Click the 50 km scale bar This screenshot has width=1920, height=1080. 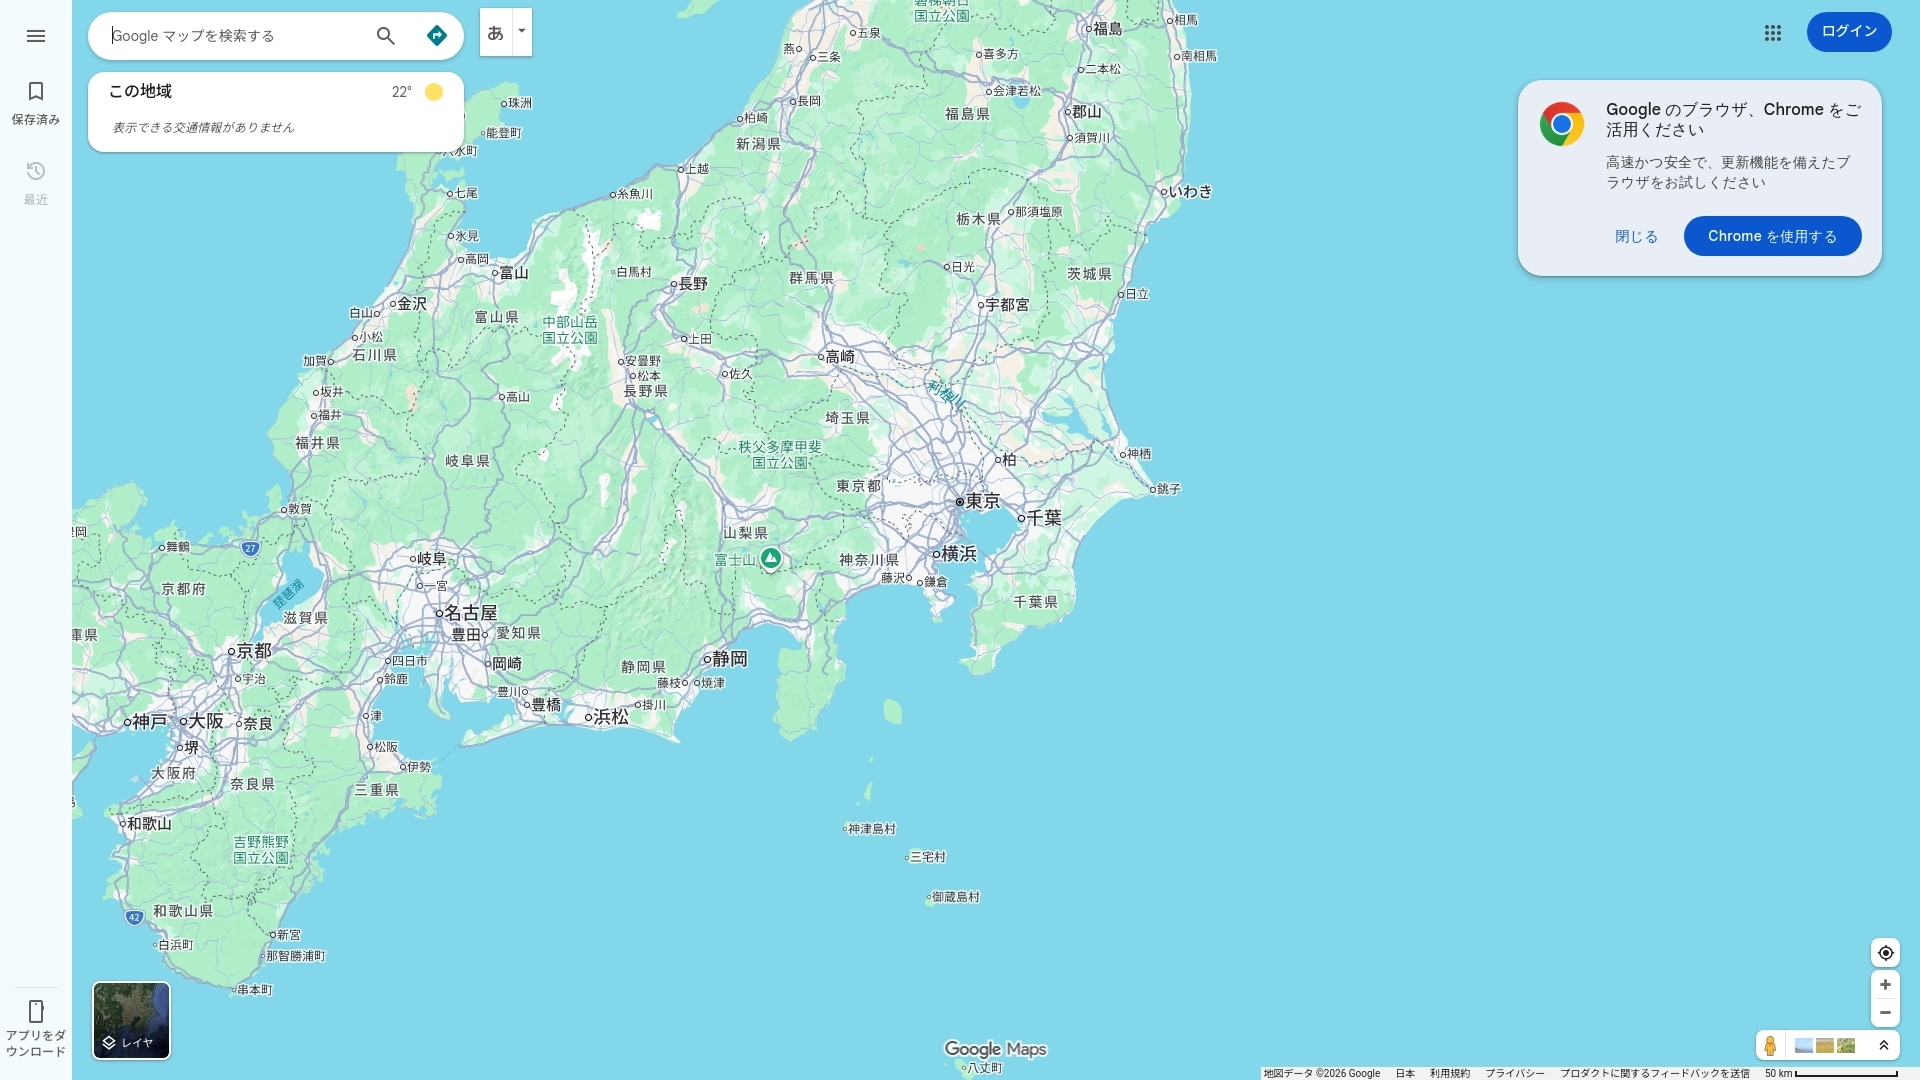coord(1831,1073)
